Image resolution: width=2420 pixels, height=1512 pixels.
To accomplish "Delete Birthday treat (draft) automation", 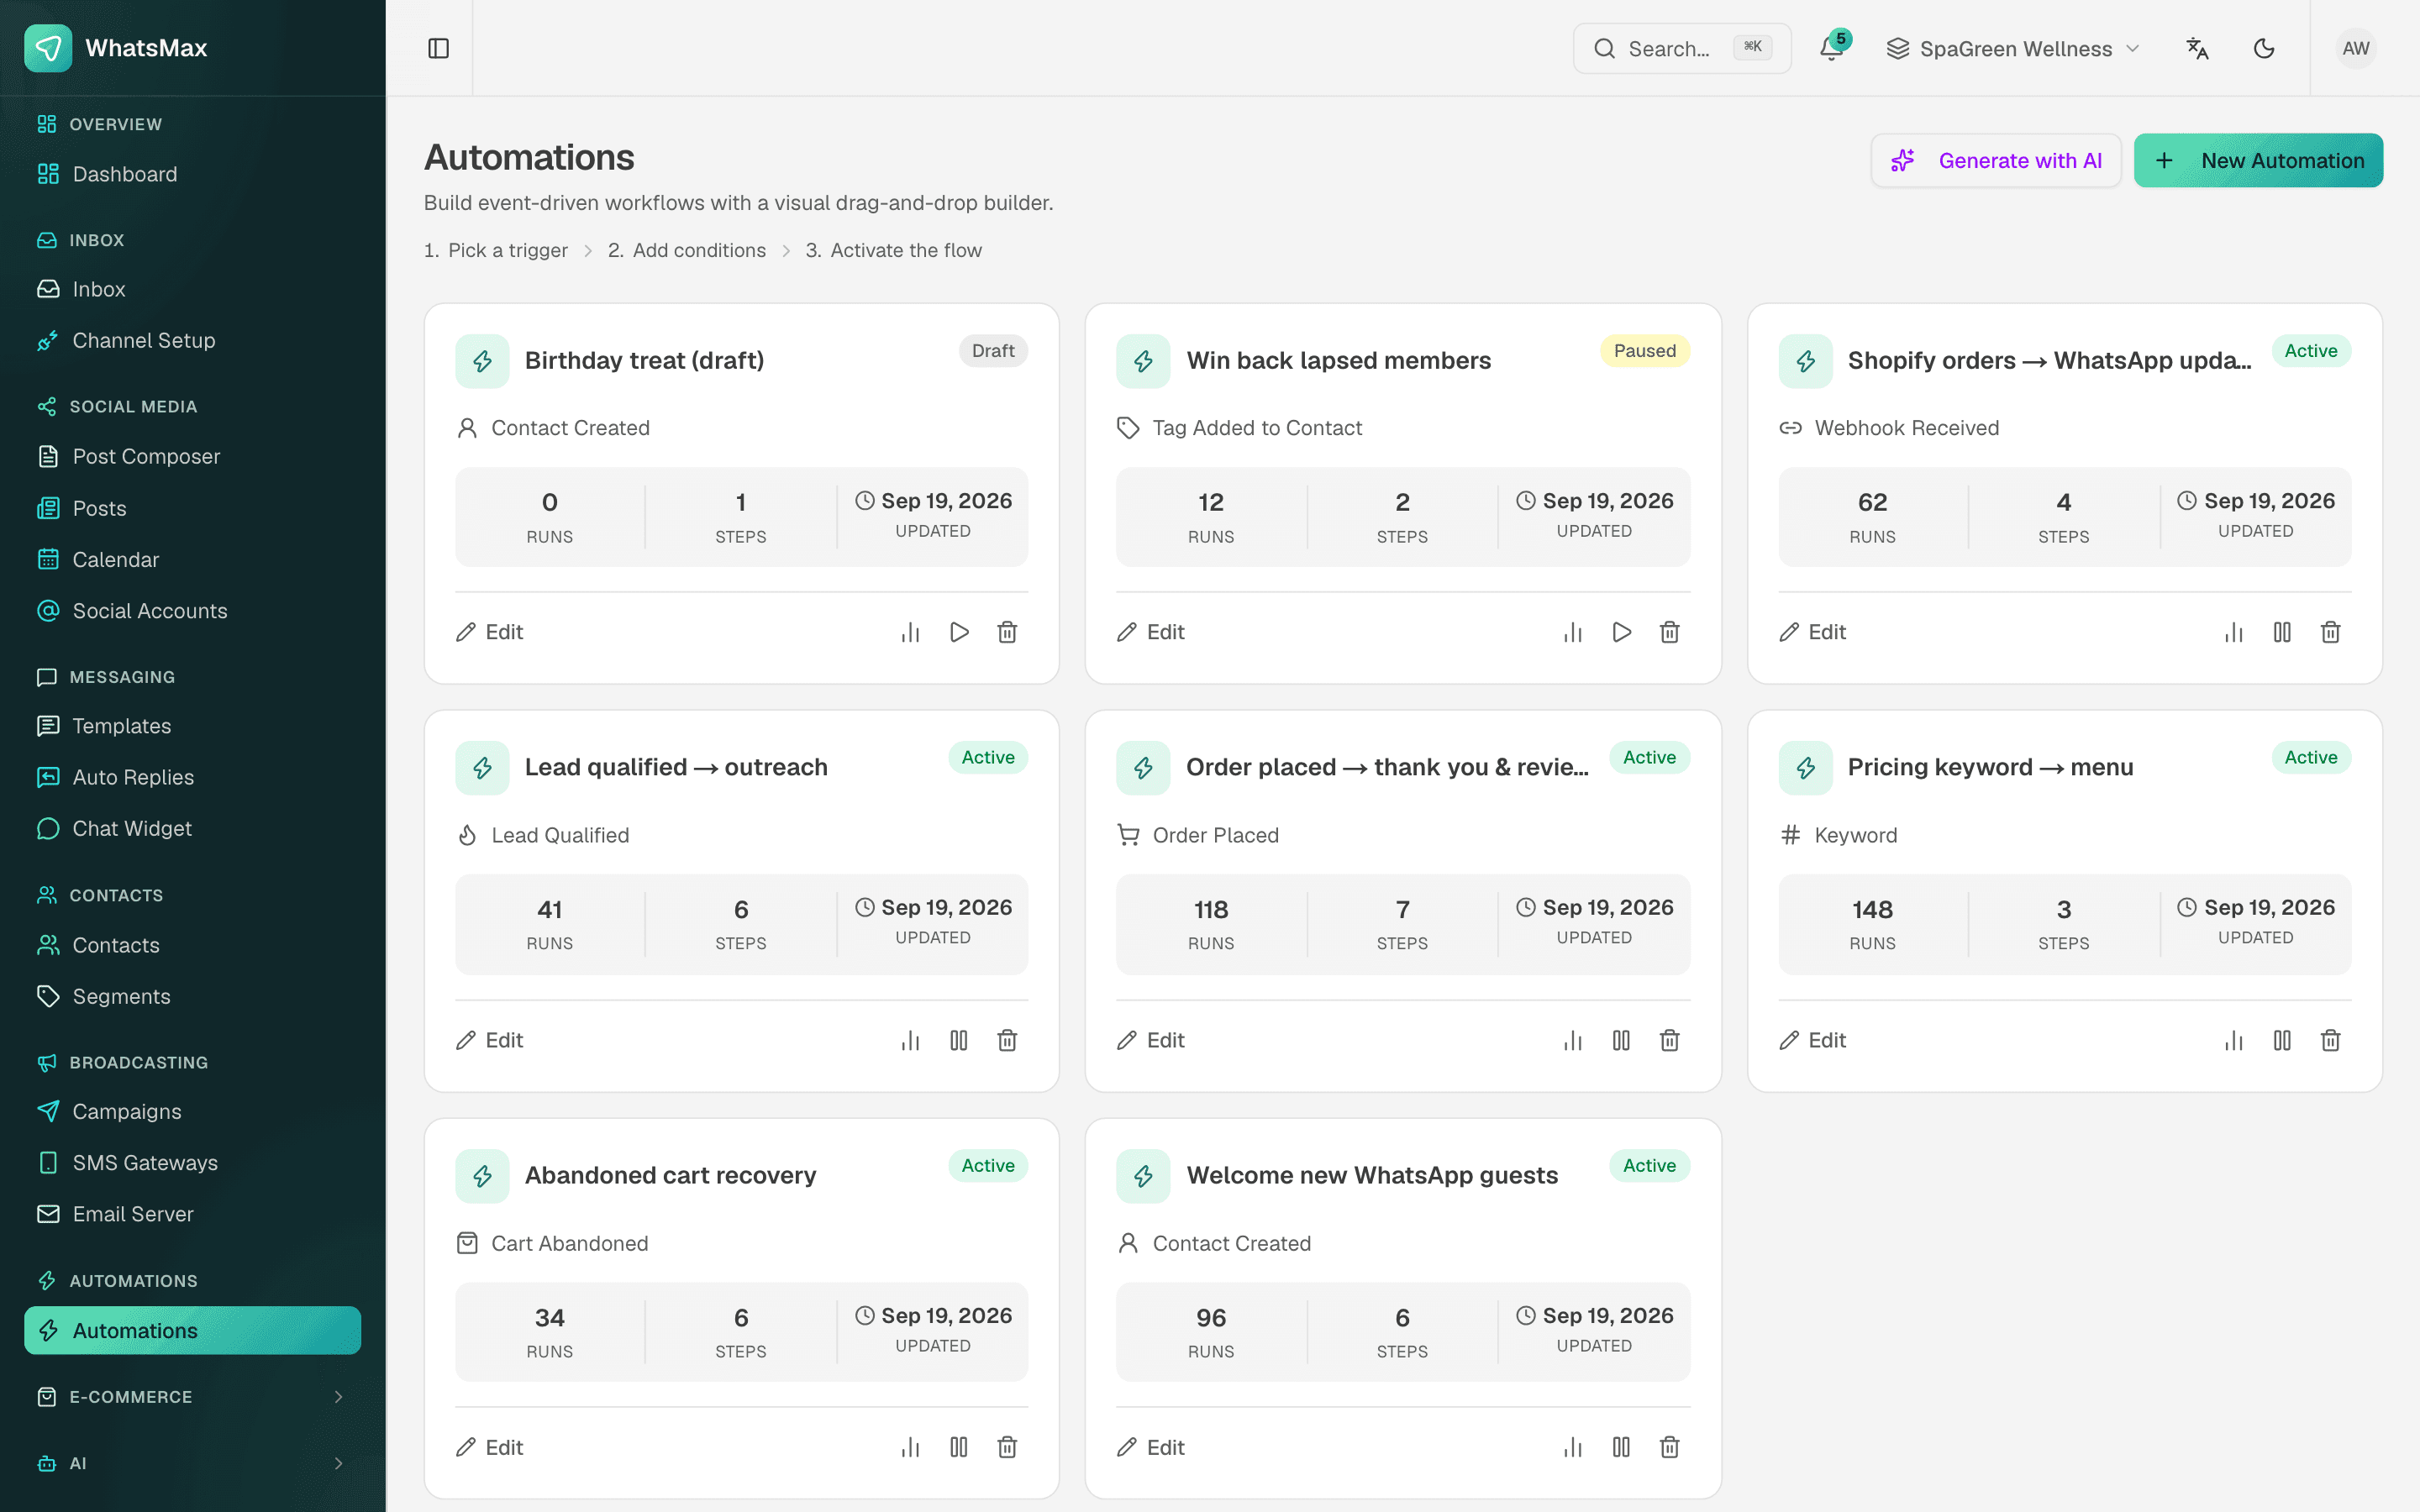I will tap(1007, 632).
